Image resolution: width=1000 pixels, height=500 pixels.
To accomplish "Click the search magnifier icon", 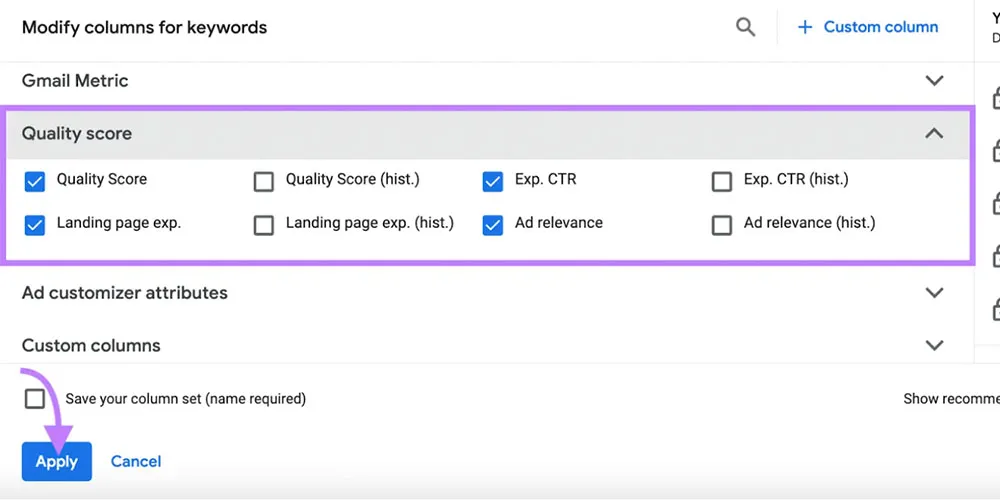I will [x=745, y=27].
